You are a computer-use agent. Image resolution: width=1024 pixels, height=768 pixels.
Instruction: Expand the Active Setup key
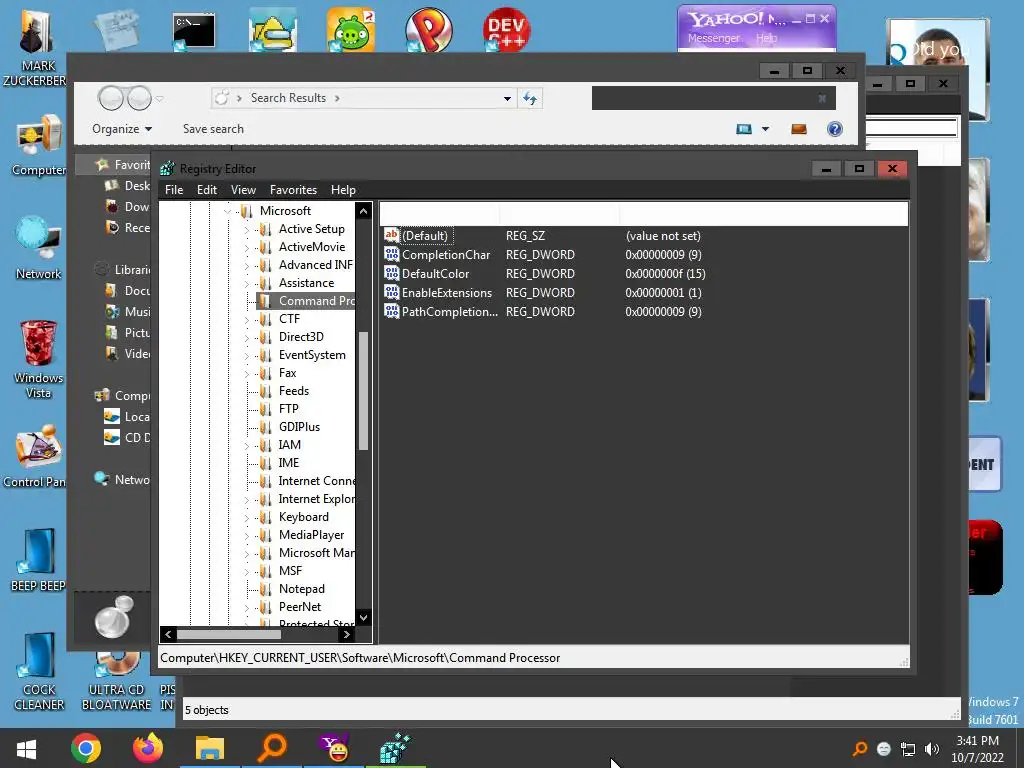click(246, 230)
